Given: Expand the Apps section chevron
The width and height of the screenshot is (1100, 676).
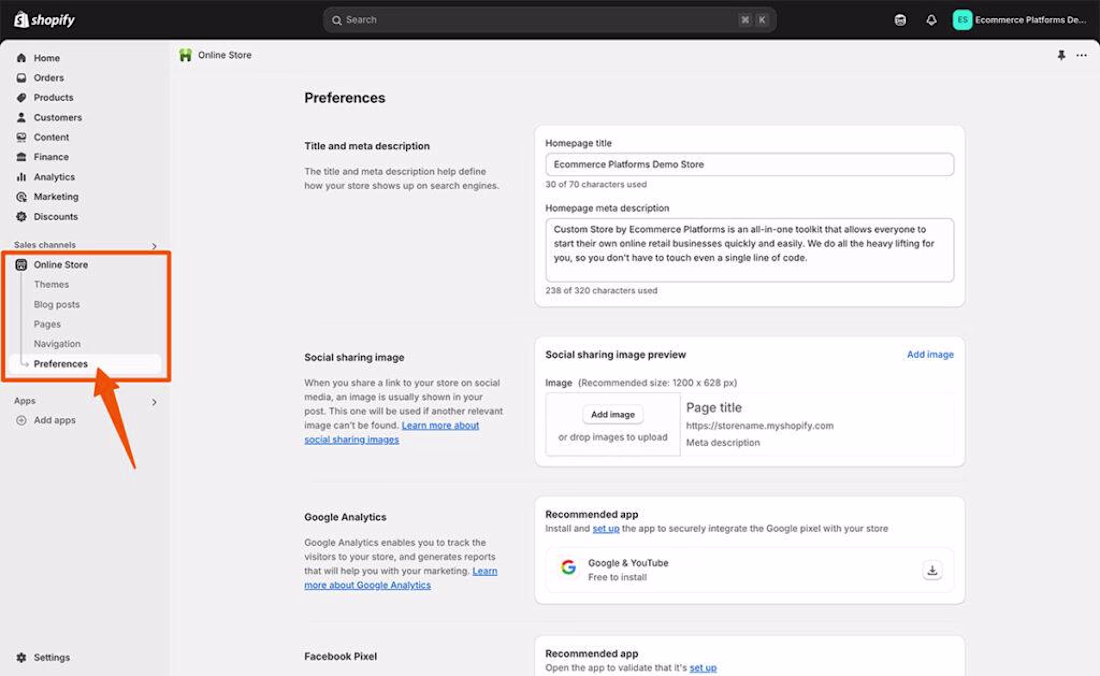Looking at the screenshot, I should pyautogui.click(x=154, y=402).
